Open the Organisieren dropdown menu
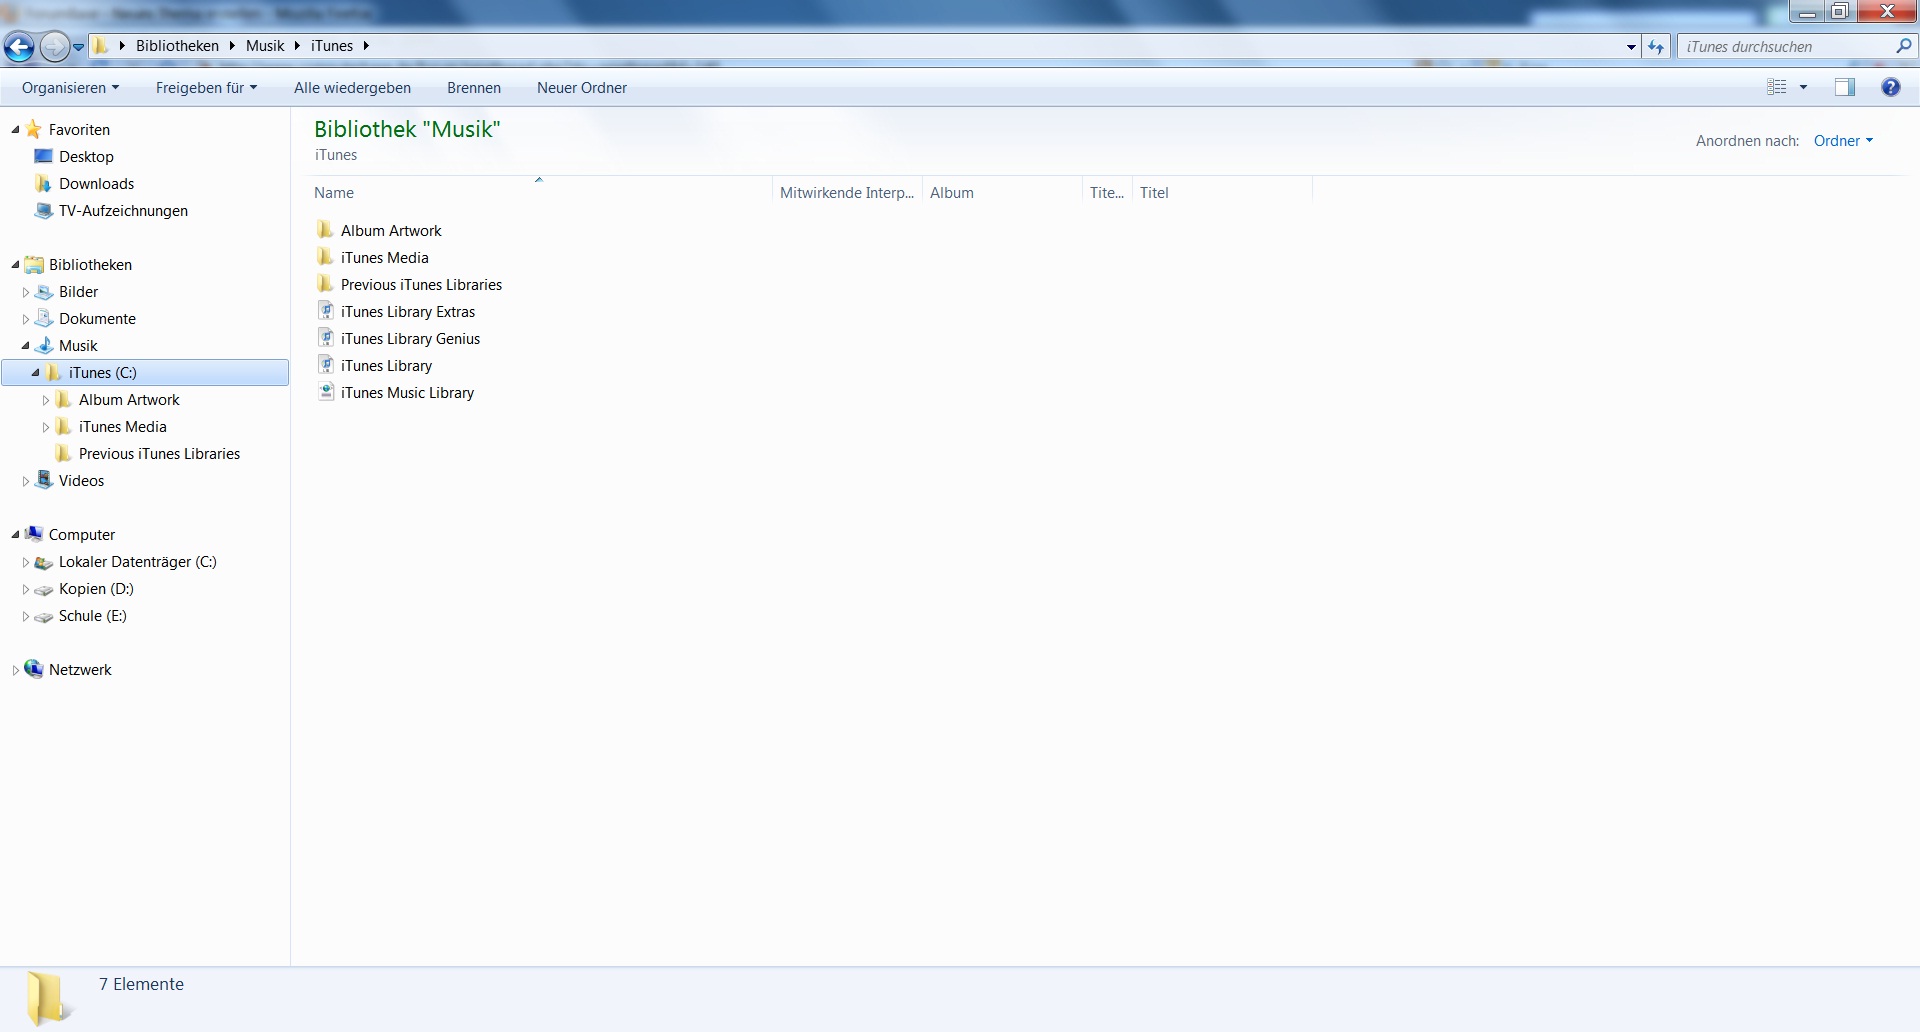The image size is (1920, 1032). tap(70, 88)
